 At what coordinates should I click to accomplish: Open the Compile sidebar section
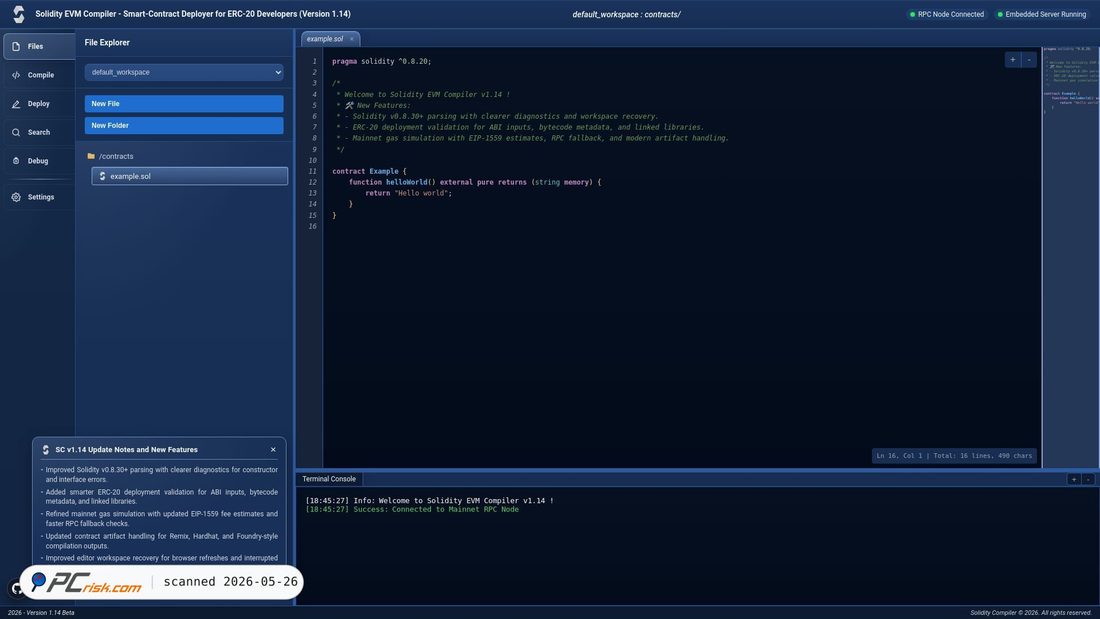[39, 75]
